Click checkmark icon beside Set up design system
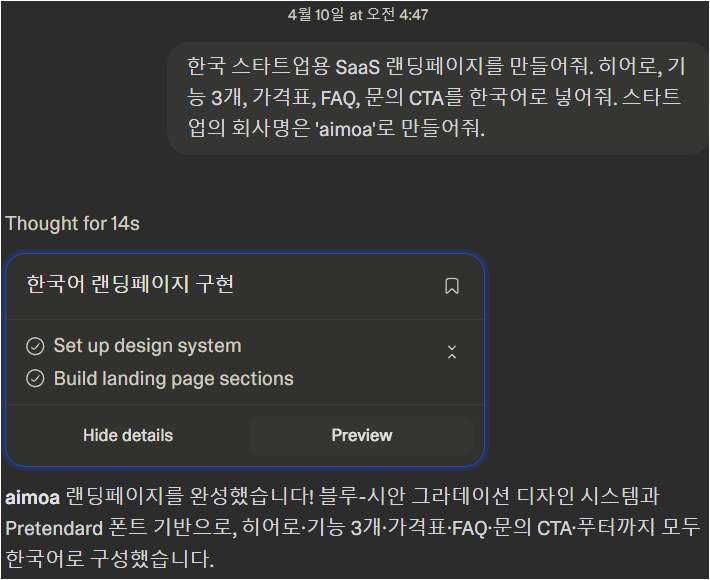Image resolution: width=710 pixels, height=580 pixels. pyautogui.click(x=35, y=346)
